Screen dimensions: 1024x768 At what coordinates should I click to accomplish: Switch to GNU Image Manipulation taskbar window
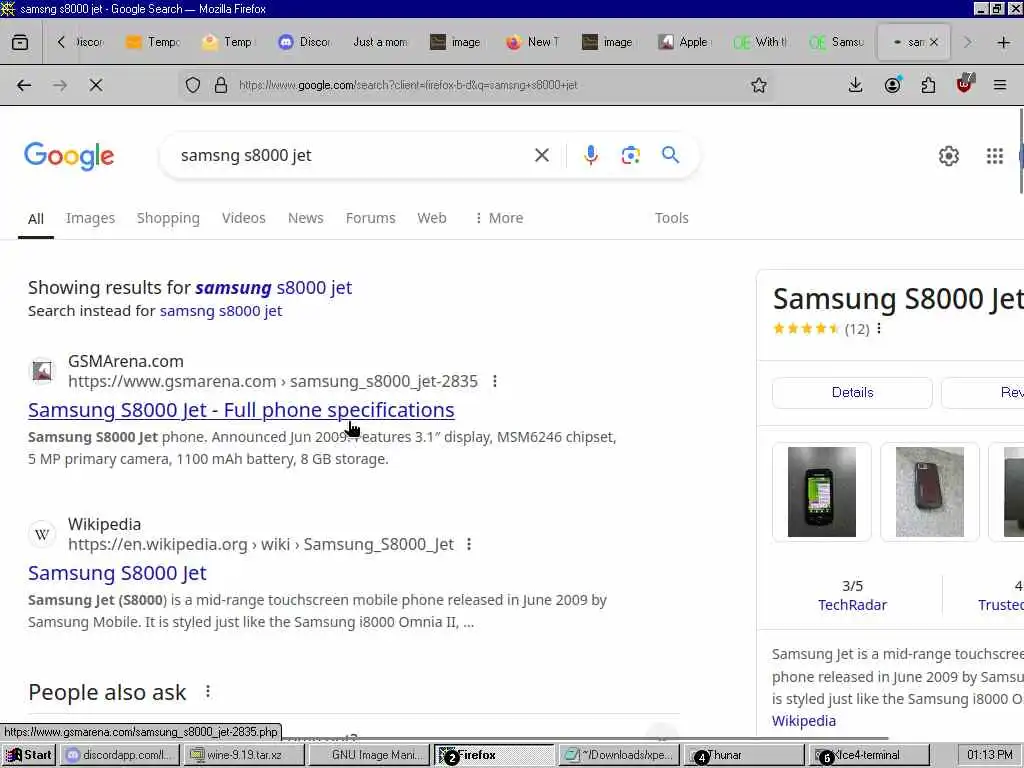pos(370,755)
